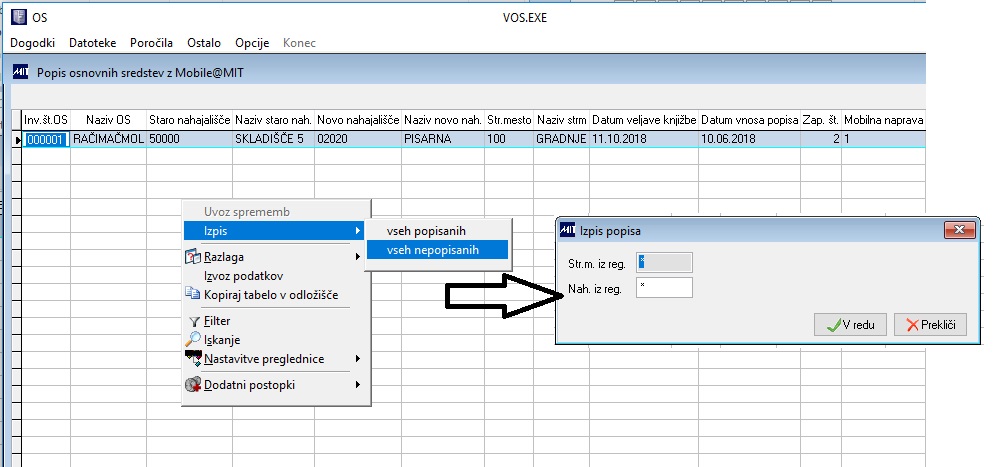This screenshot has height=467, width=993.
Task: Click the Razlaga help icon in context menu
Action: (x=193, y=257)
